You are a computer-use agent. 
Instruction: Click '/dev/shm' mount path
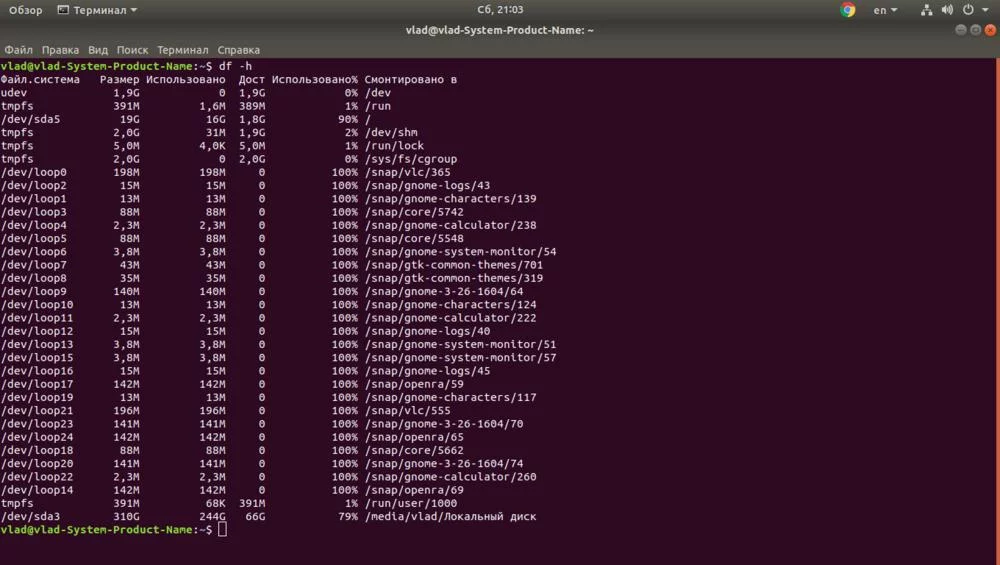pyautogui.click(x=391, y=133)
